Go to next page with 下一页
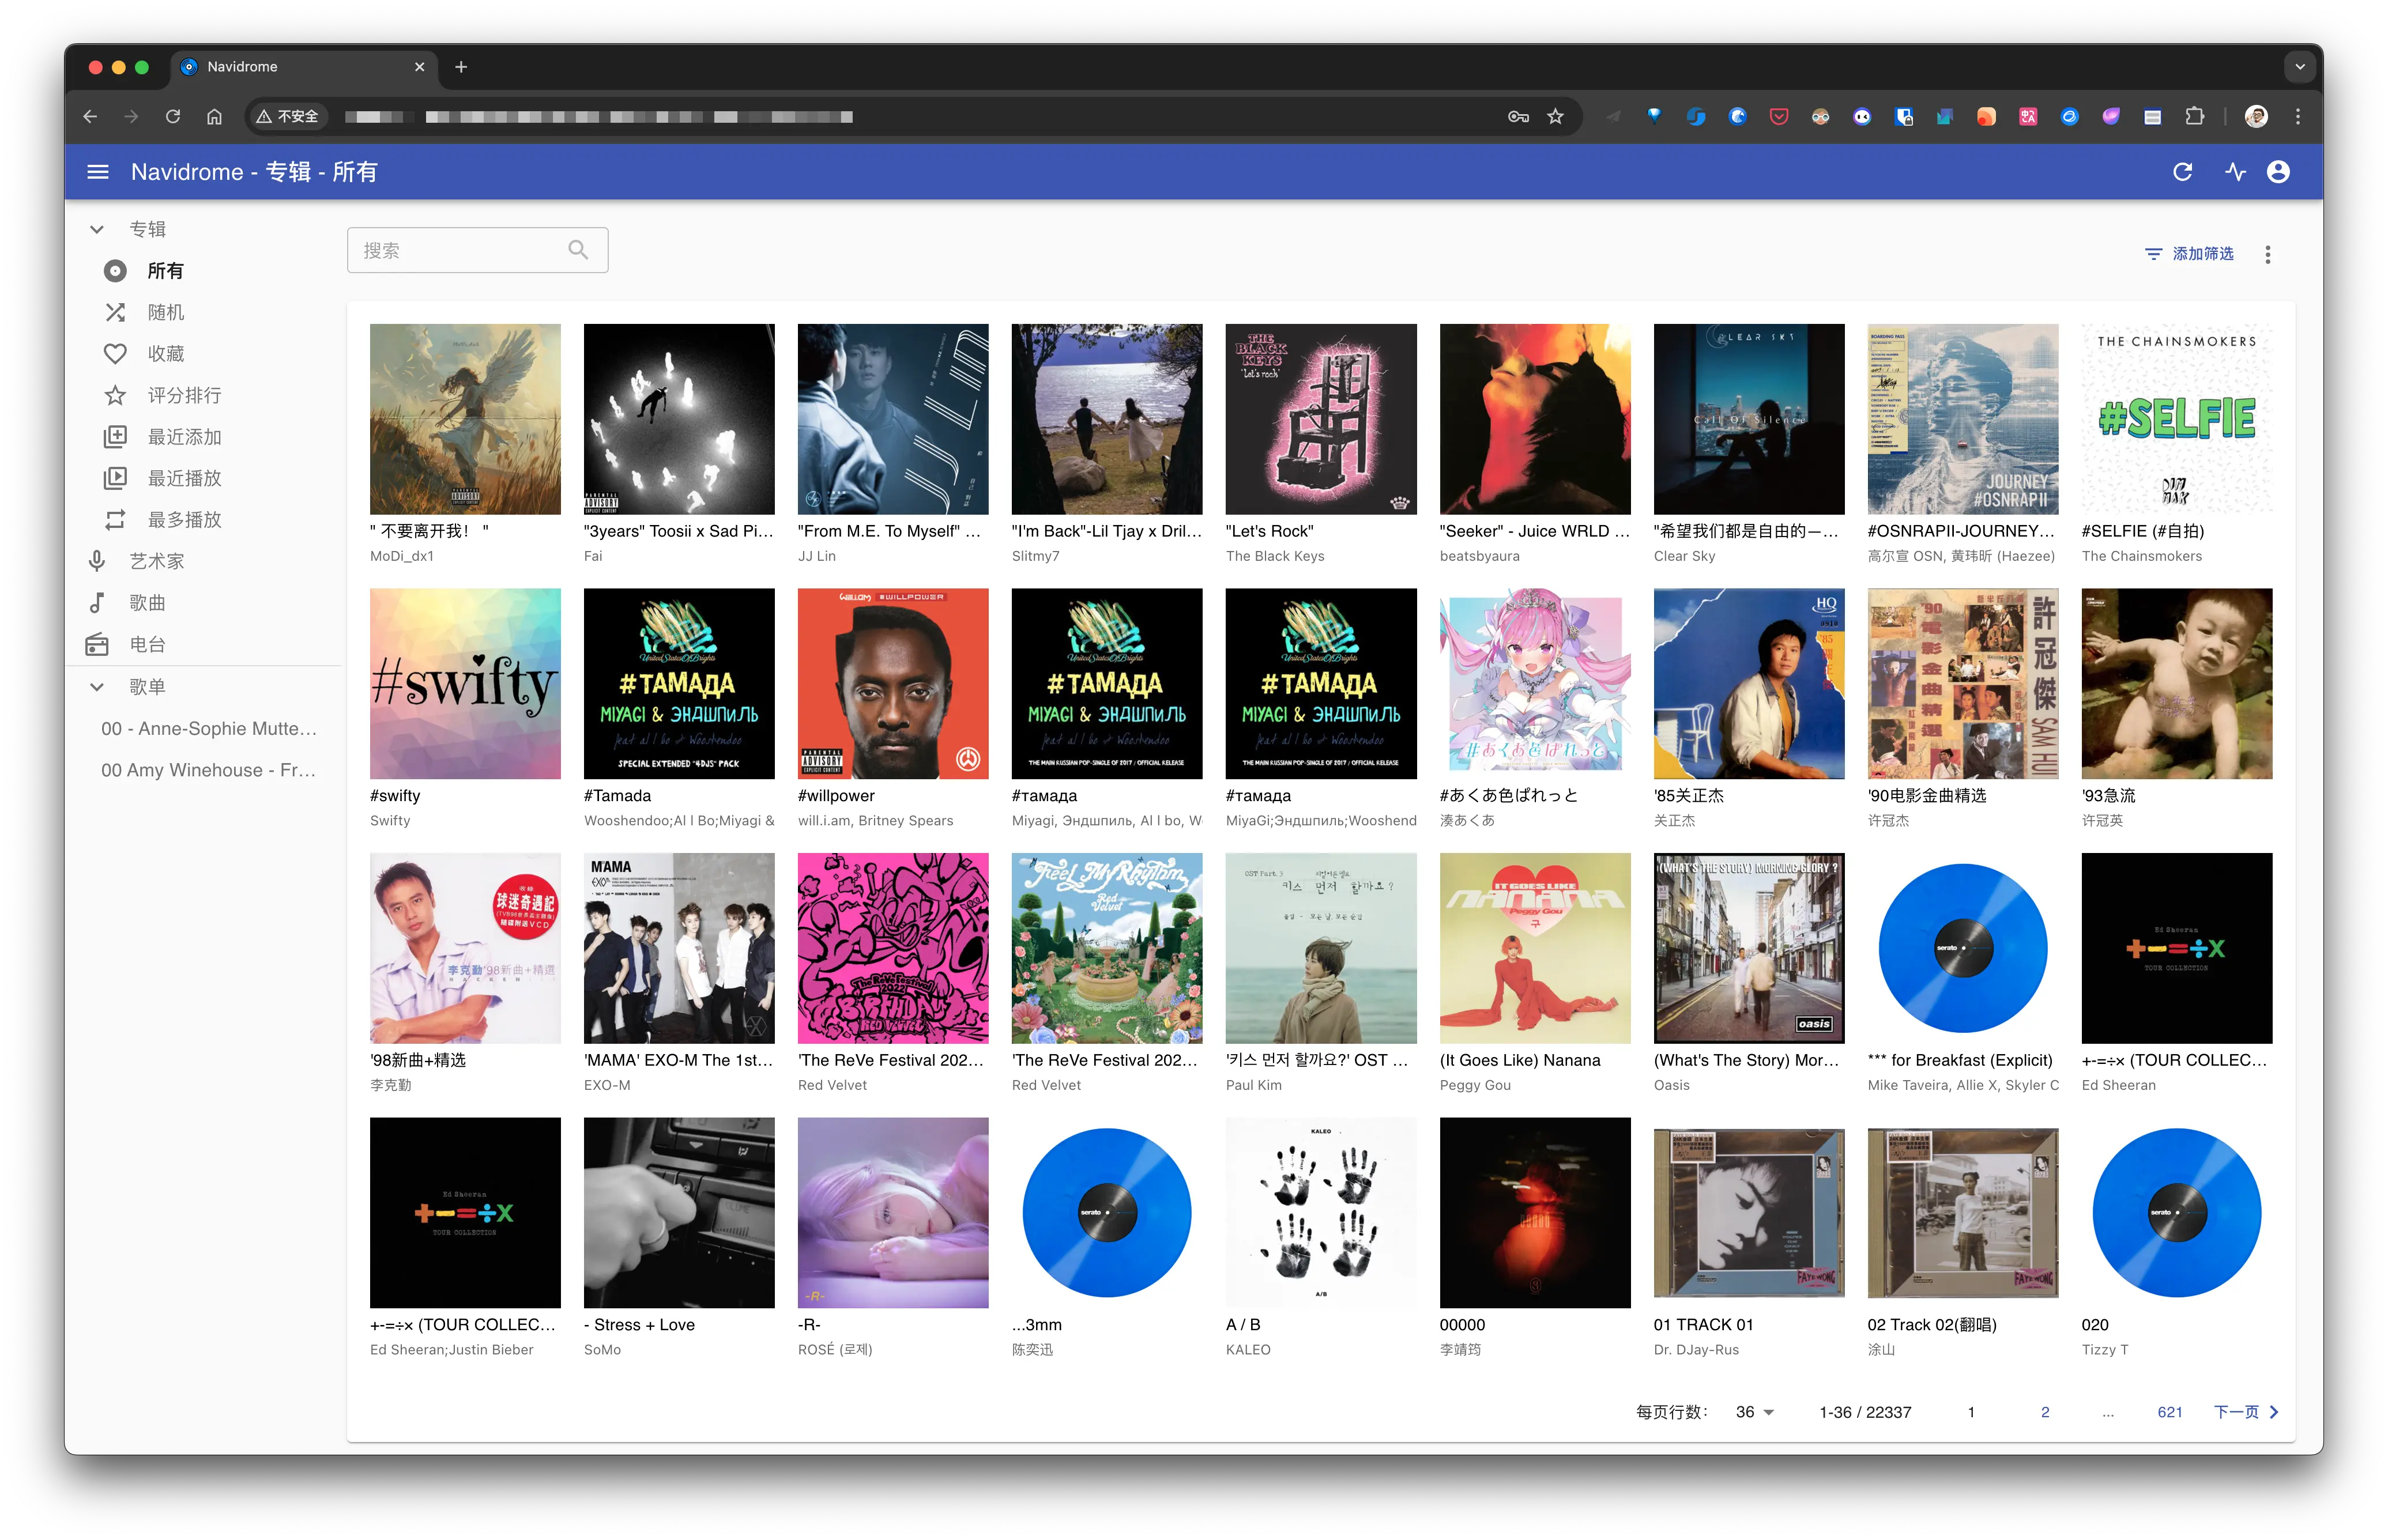2388x1540 pixels. 2245,1412
